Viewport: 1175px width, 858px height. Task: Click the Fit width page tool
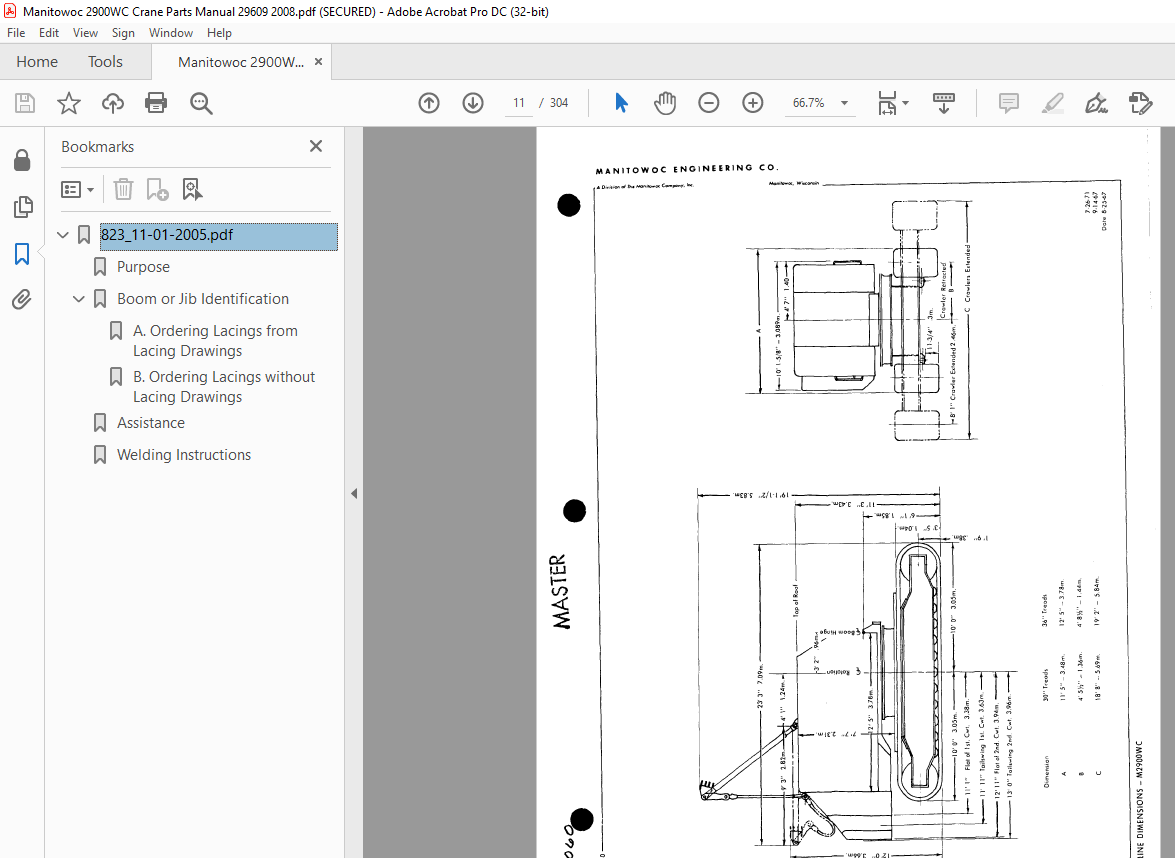(887, 103)
